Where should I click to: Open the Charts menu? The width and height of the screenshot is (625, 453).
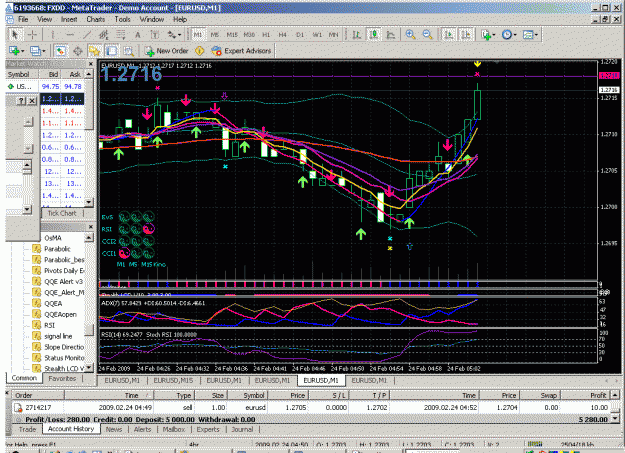tap(96, 19)
